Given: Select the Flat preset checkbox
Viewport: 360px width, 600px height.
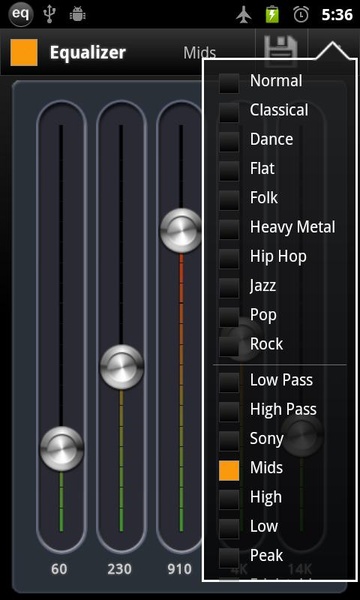Looking at the screenshot, I should 229,171.
